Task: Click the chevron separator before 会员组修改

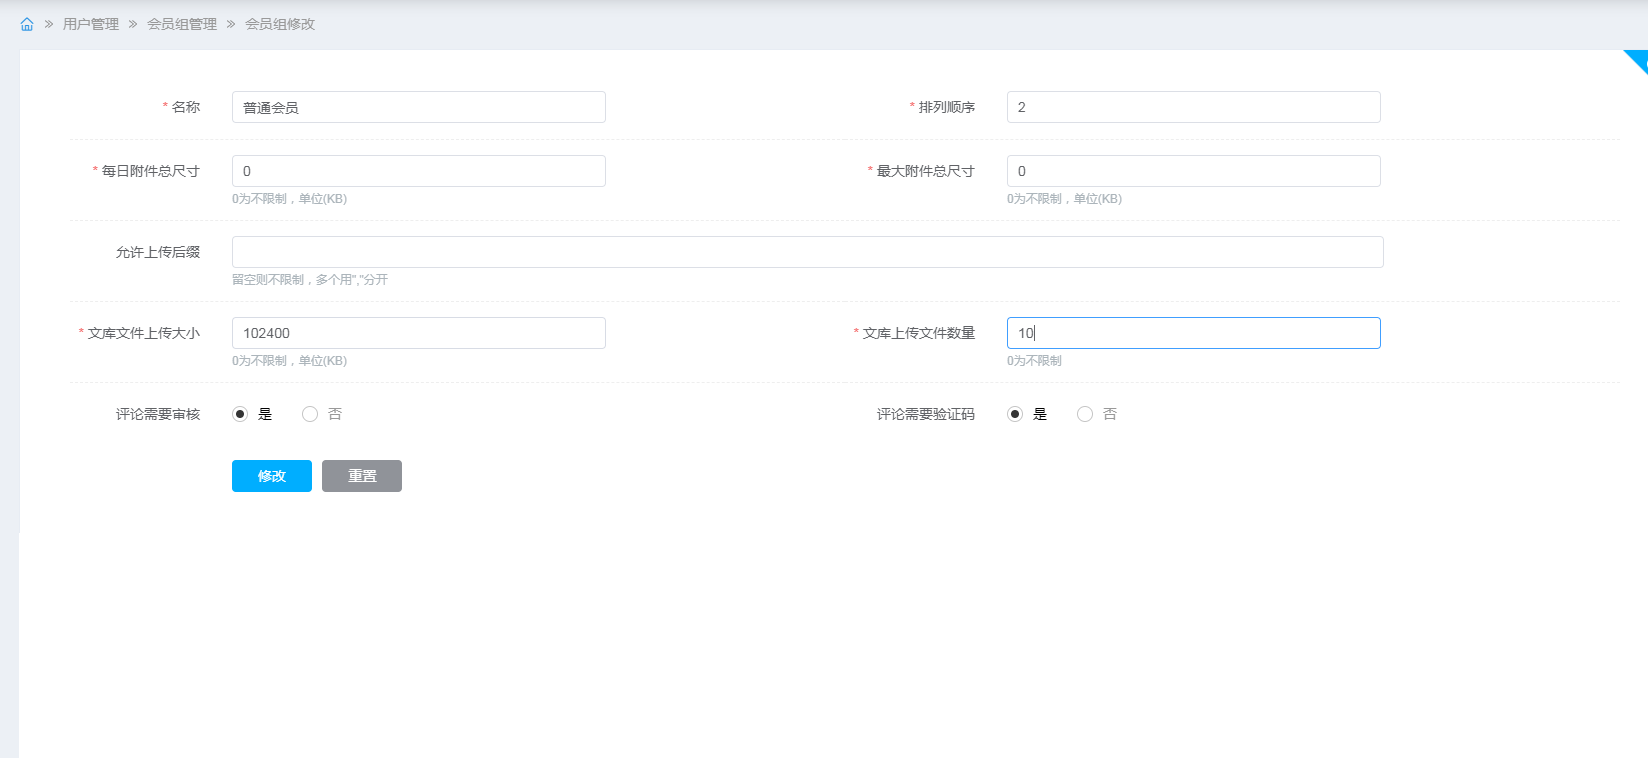Action: click(231, 24)
